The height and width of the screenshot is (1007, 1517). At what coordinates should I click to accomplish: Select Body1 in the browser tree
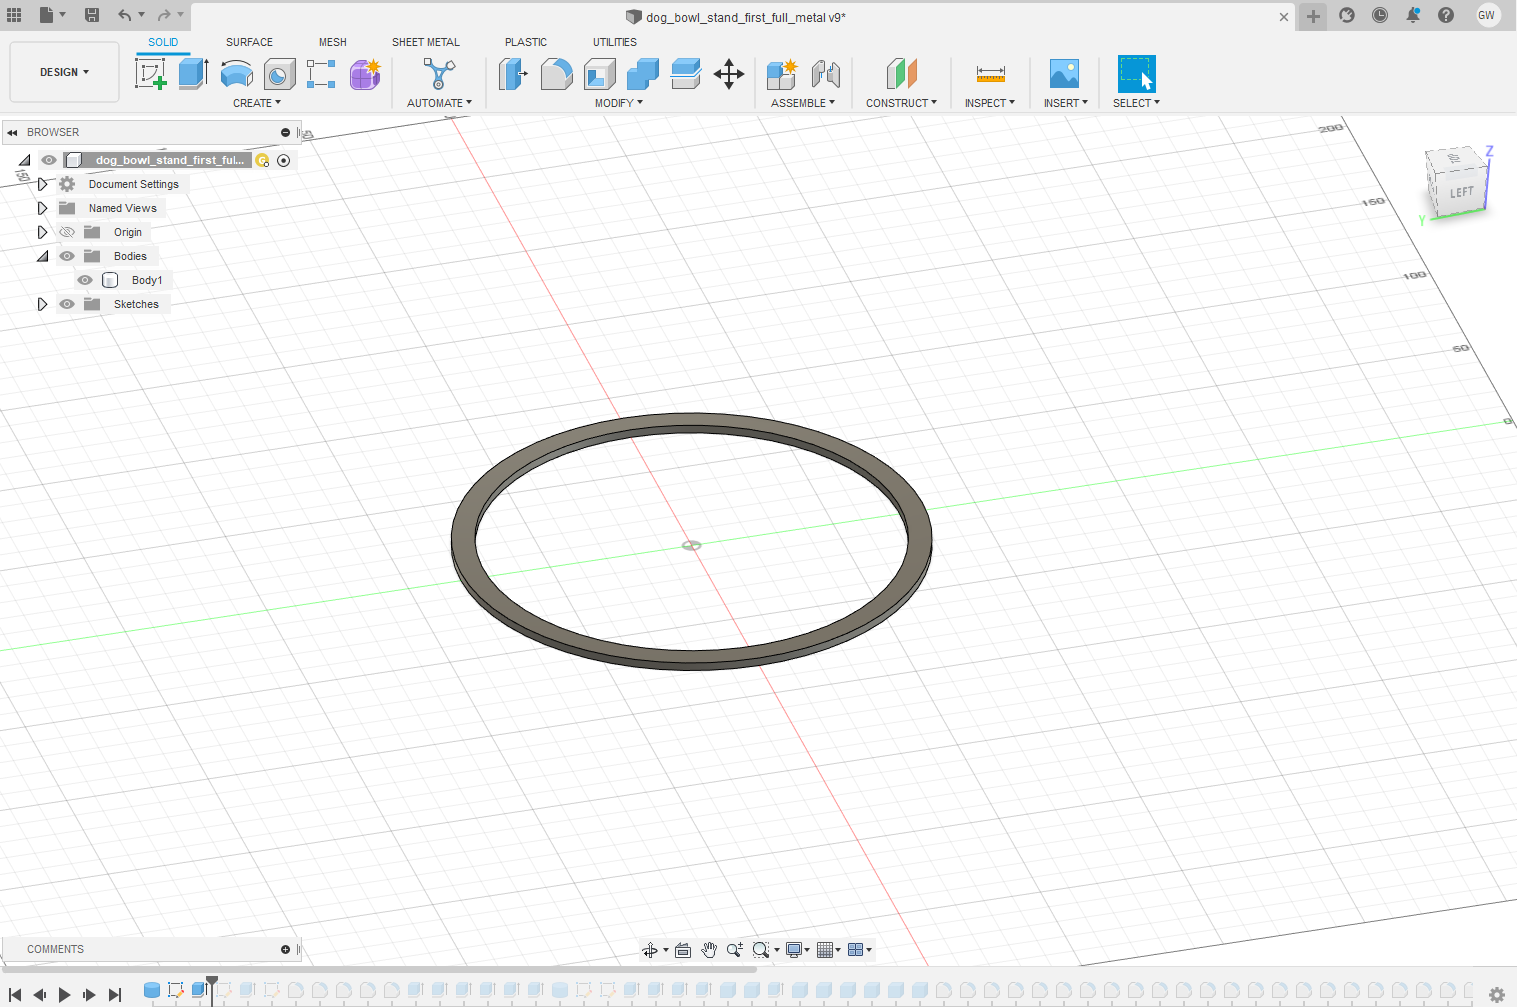click(x=147, y=280)
